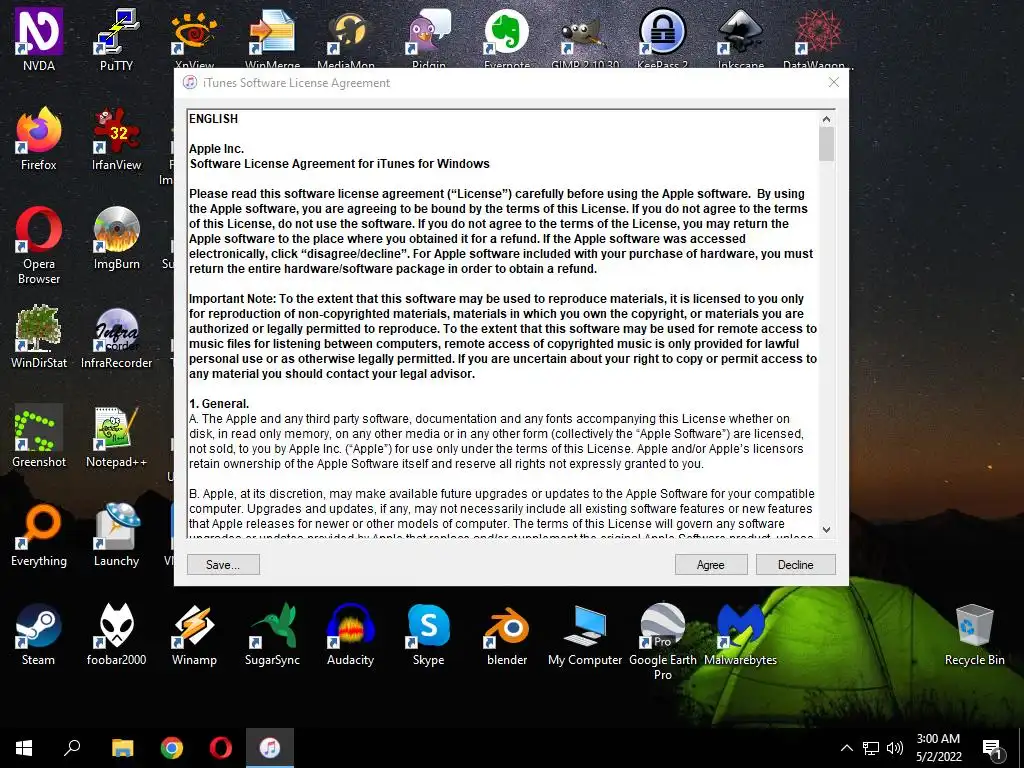Select the WinDirStat desktop icon

[39, 337]
